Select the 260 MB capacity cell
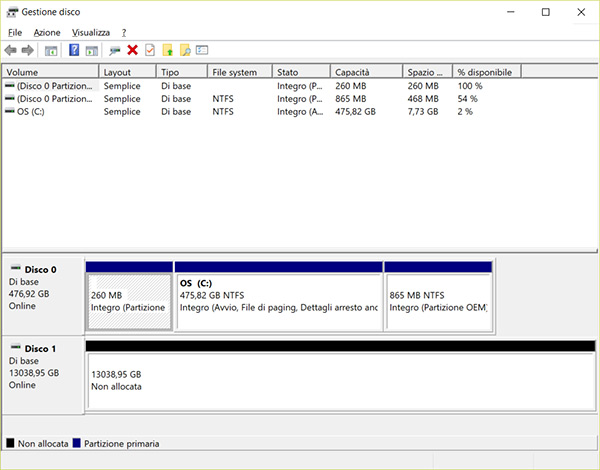This screenshot has height=470, width=600. (x=351, y=86)
